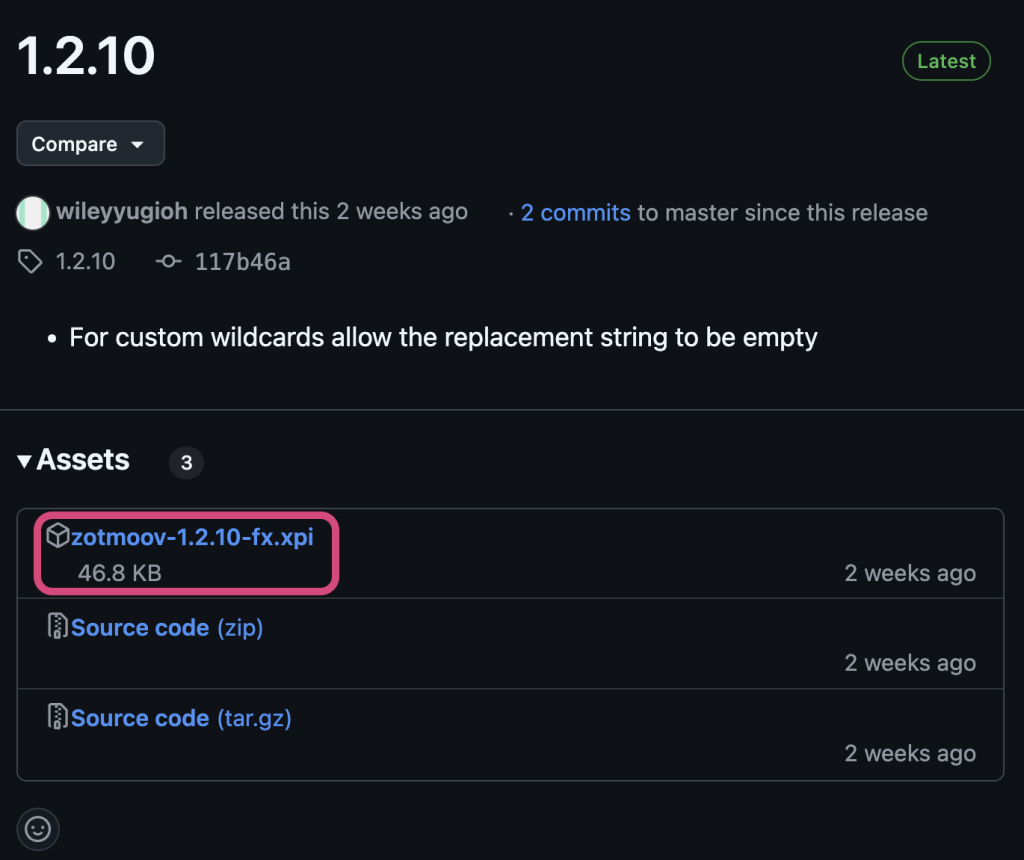Collapse the Assets section triangle
The width and height of the screenshot is (1024, 860).
pos(25,461)
